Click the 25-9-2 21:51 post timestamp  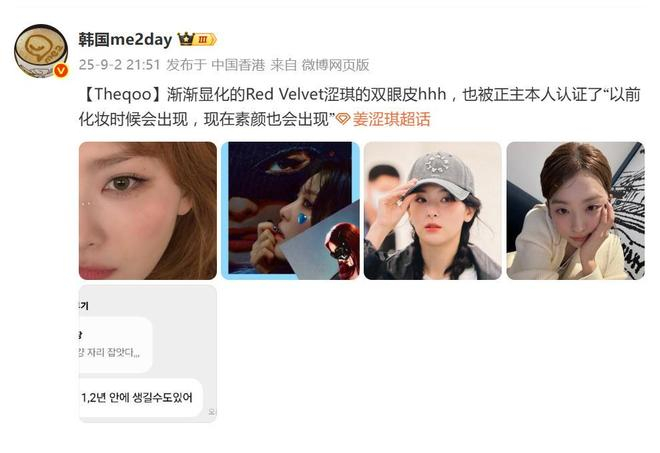(120, 65)
